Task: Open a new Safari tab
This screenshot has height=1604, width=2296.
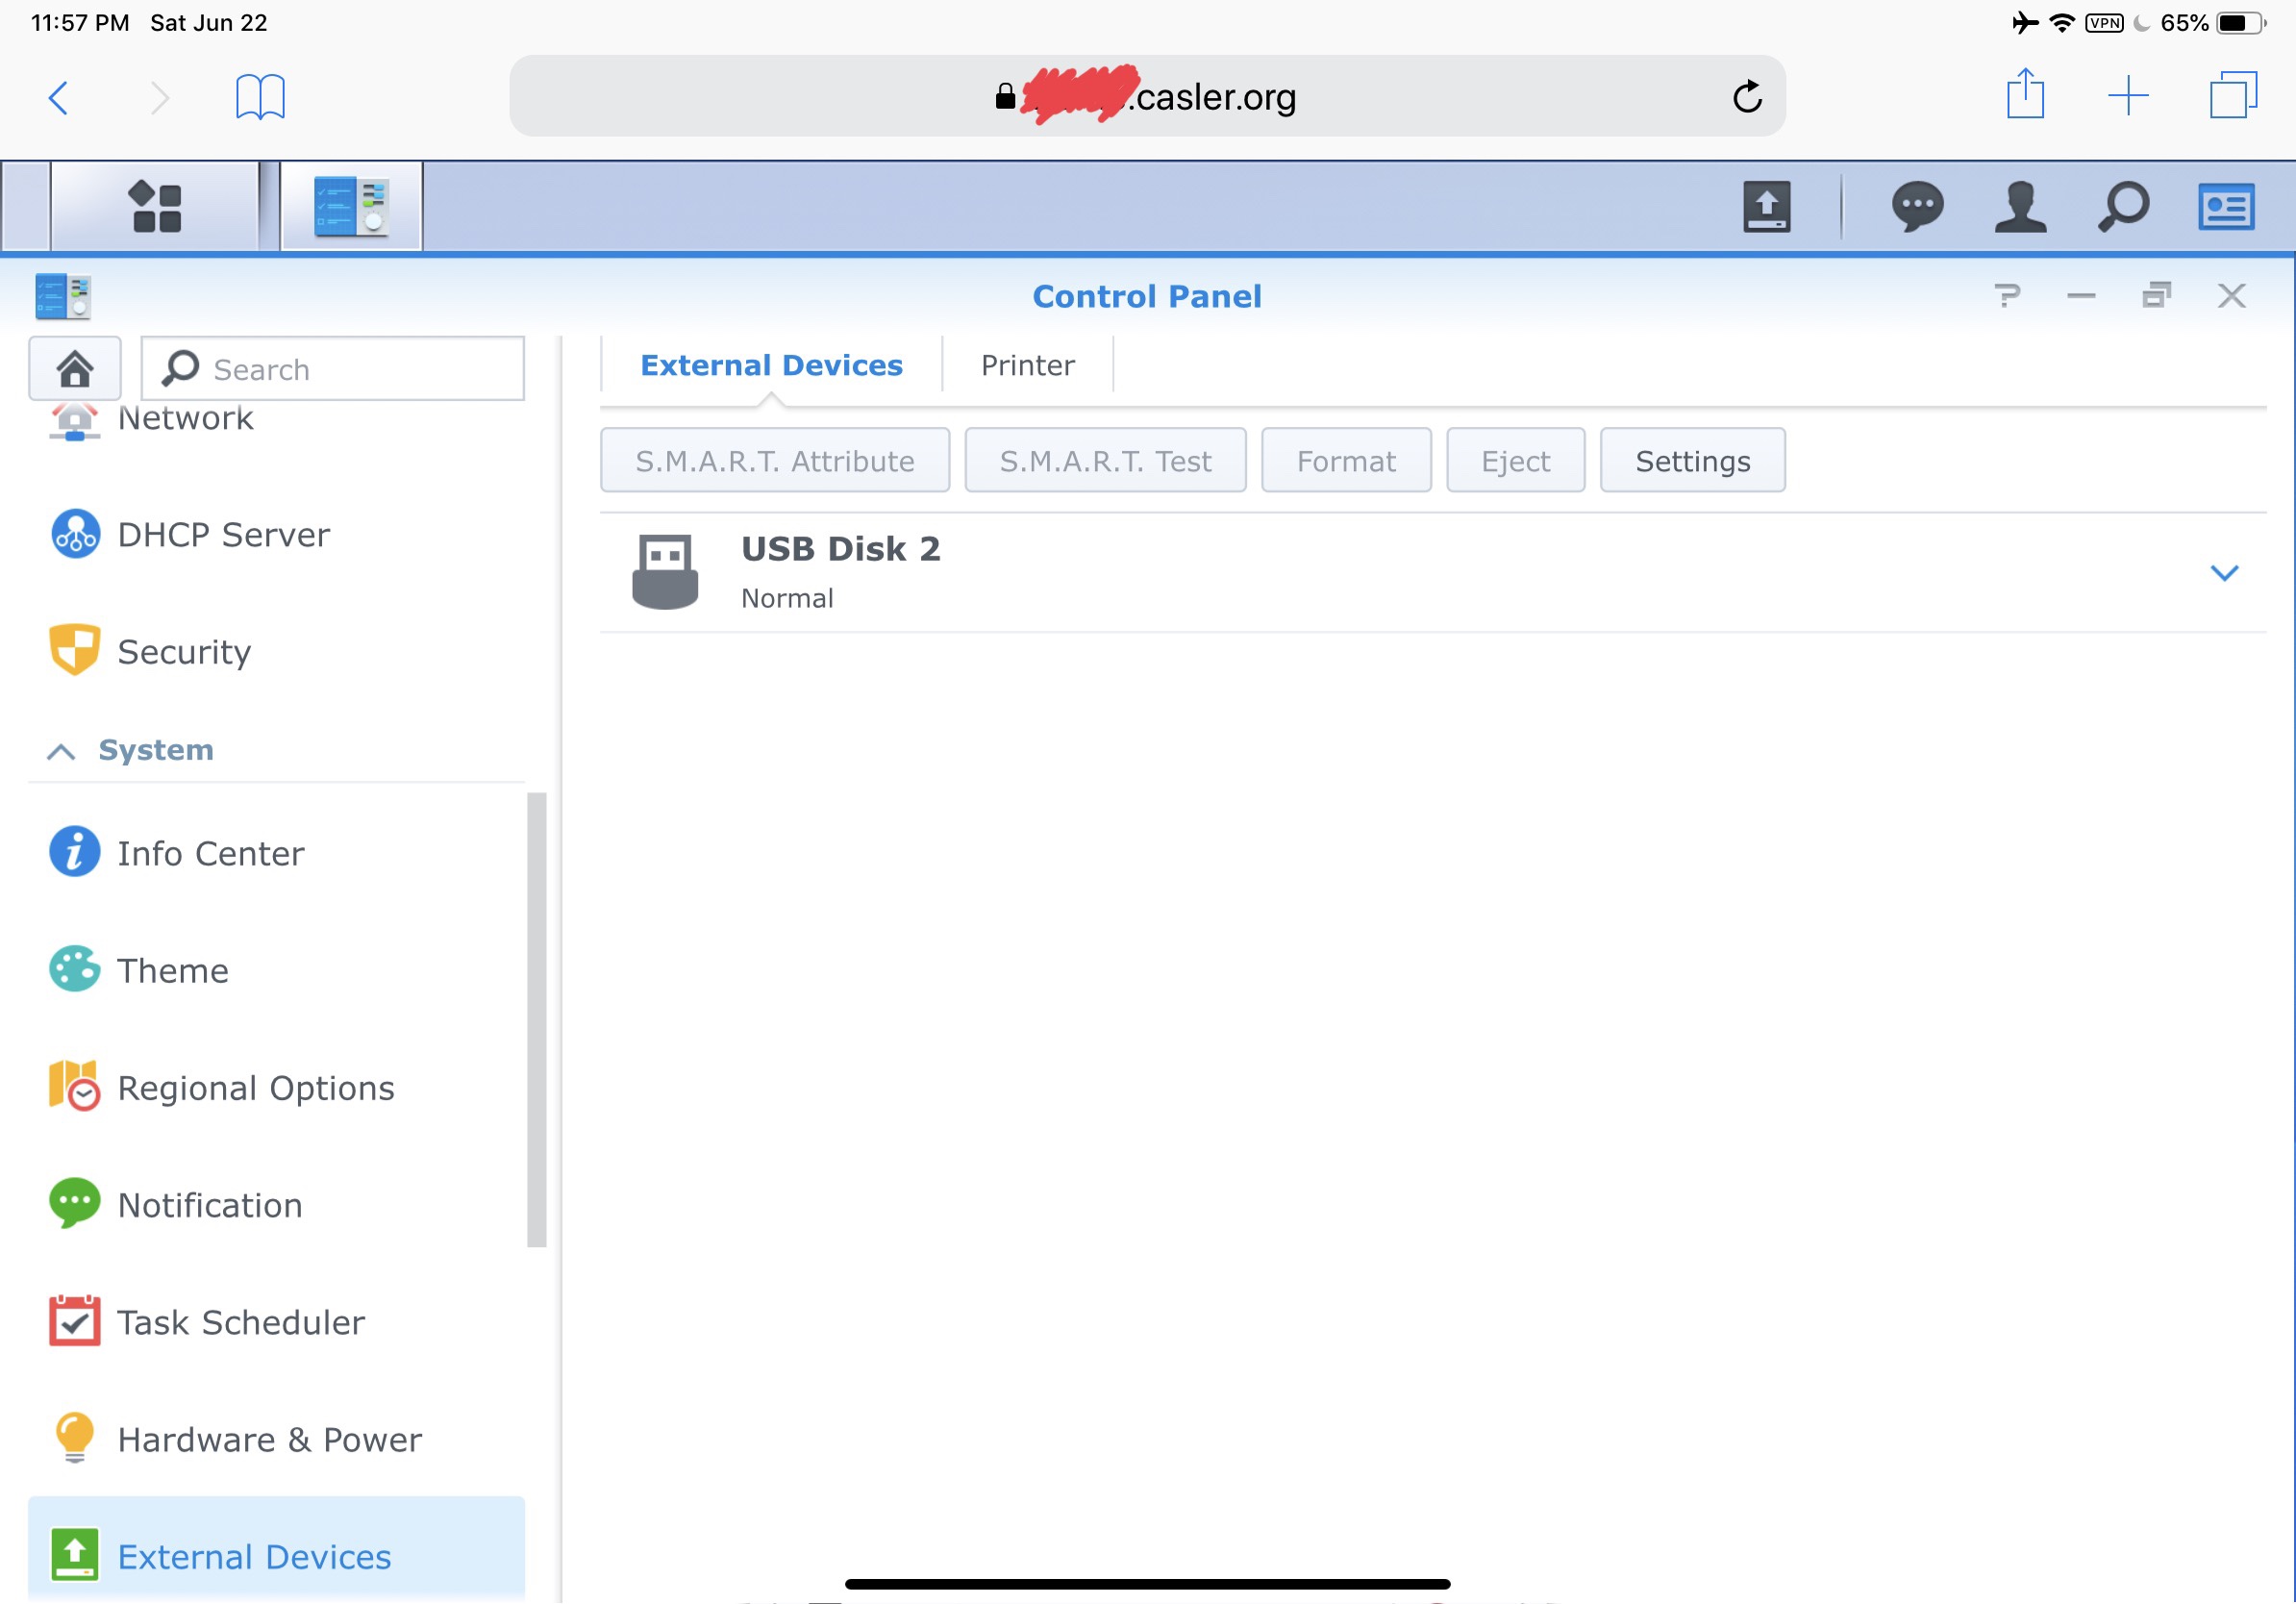Action: (2128, 96)
